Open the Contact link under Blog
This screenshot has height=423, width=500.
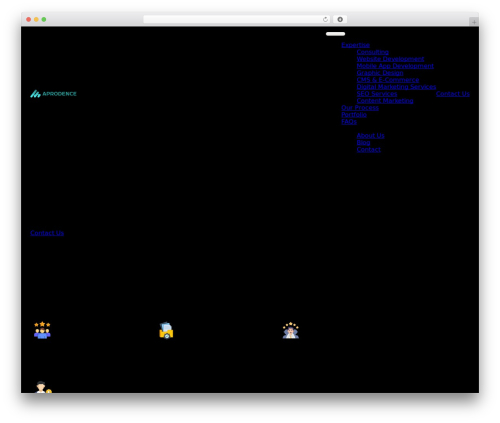tap(369, 150)
